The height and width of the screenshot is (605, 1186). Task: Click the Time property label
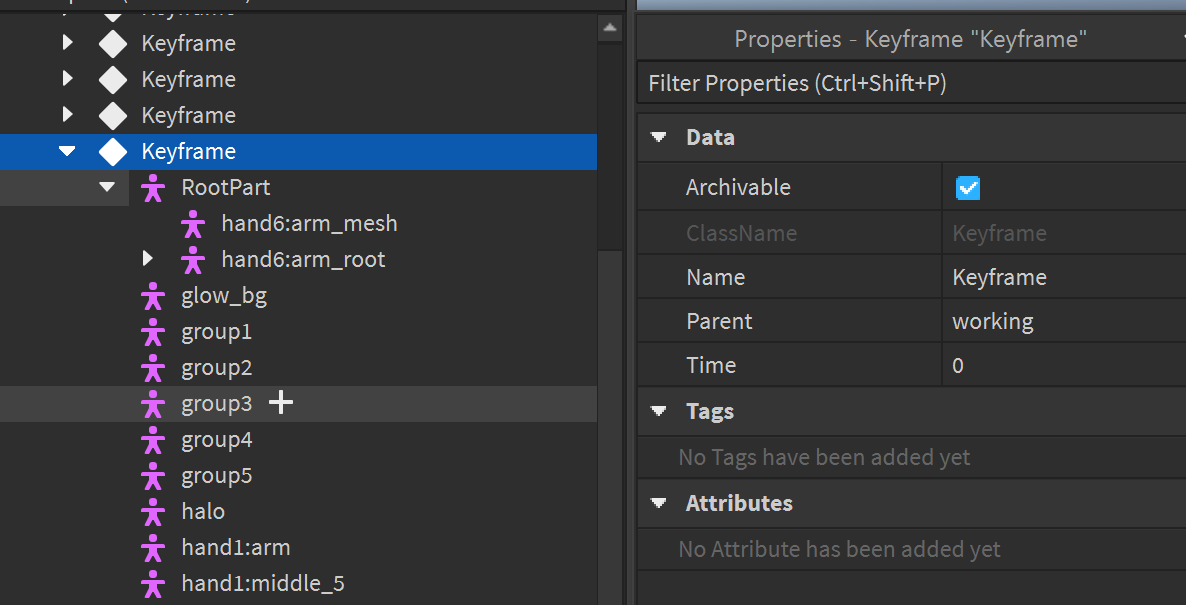click(x=711, y=366)
